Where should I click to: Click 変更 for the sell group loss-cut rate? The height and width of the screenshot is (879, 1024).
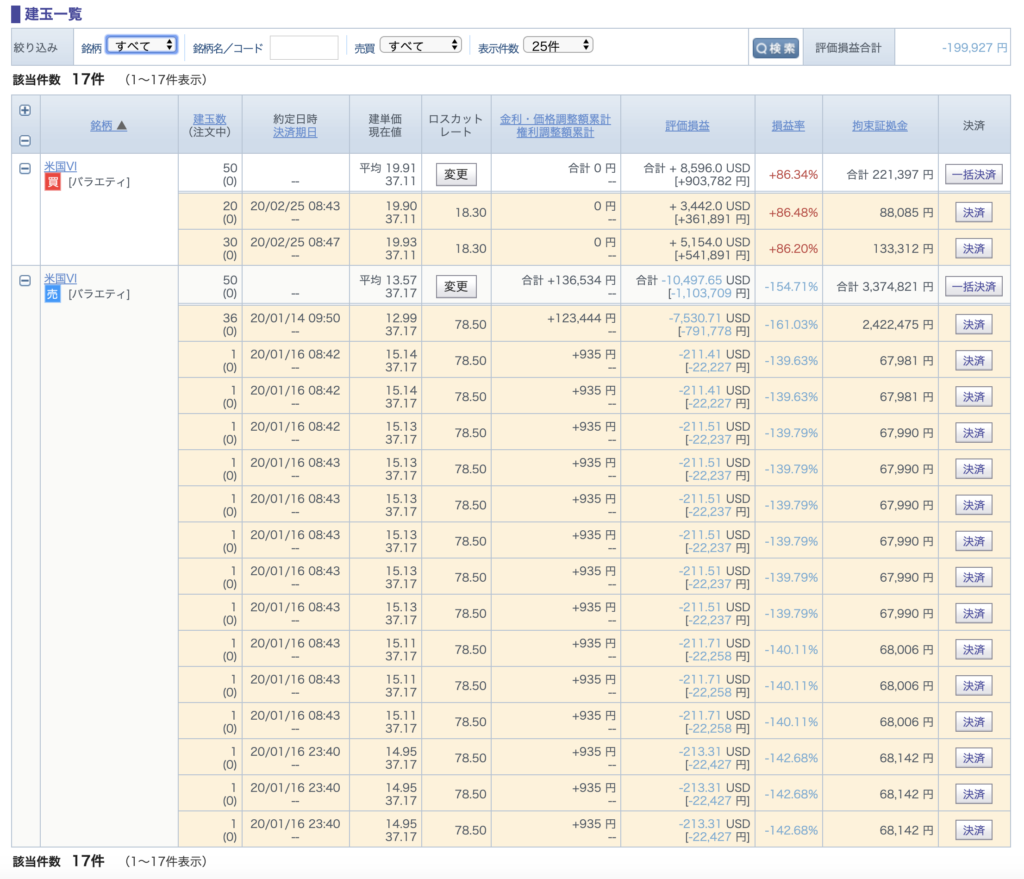click(456, 286)
